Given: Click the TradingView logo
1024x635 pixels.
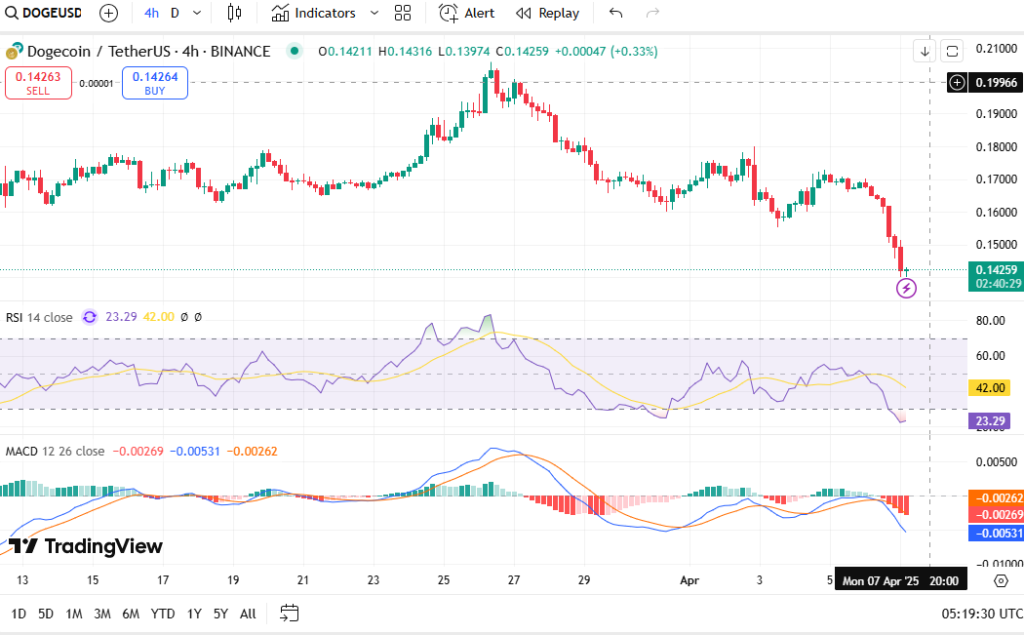Looking at the screenshot, I should 86,546.
